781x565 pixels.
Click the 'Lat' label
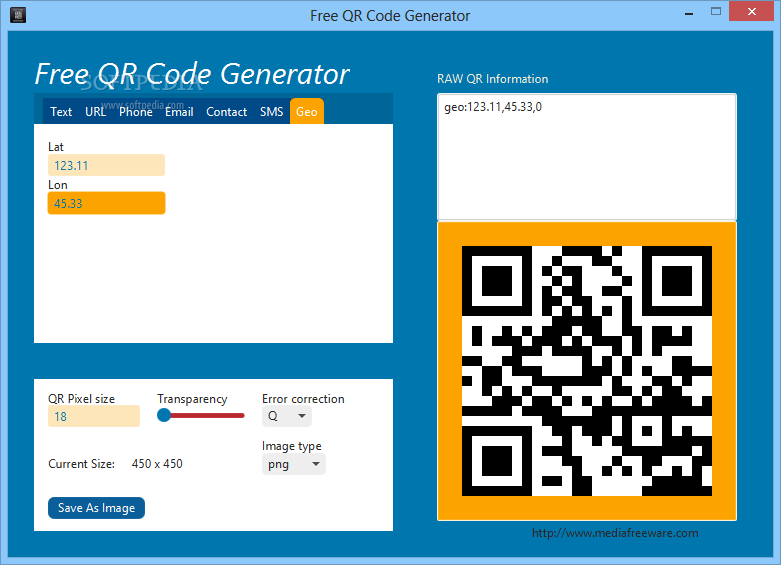[56, 146]
